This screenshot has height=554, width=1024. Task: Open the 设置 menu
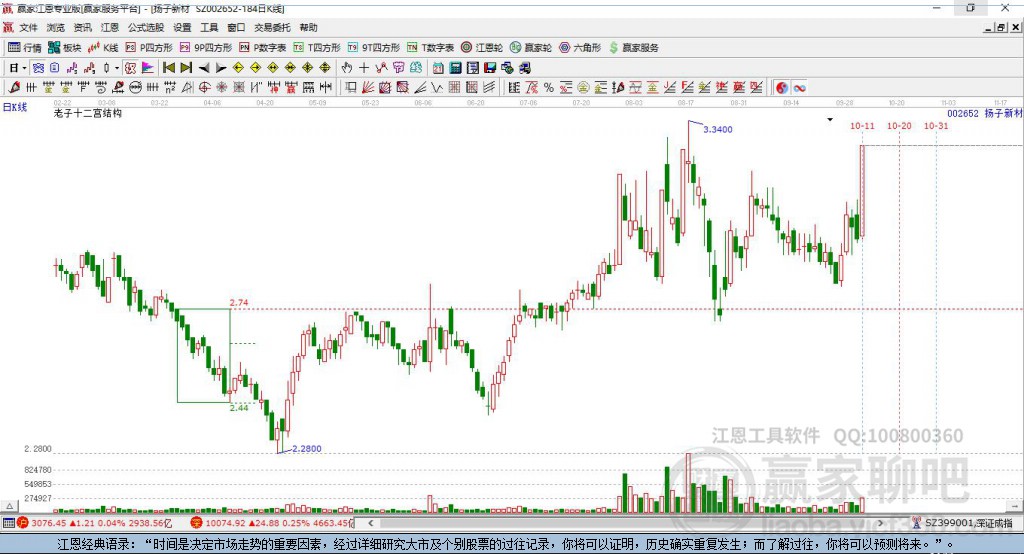click(x=182, y=27)
